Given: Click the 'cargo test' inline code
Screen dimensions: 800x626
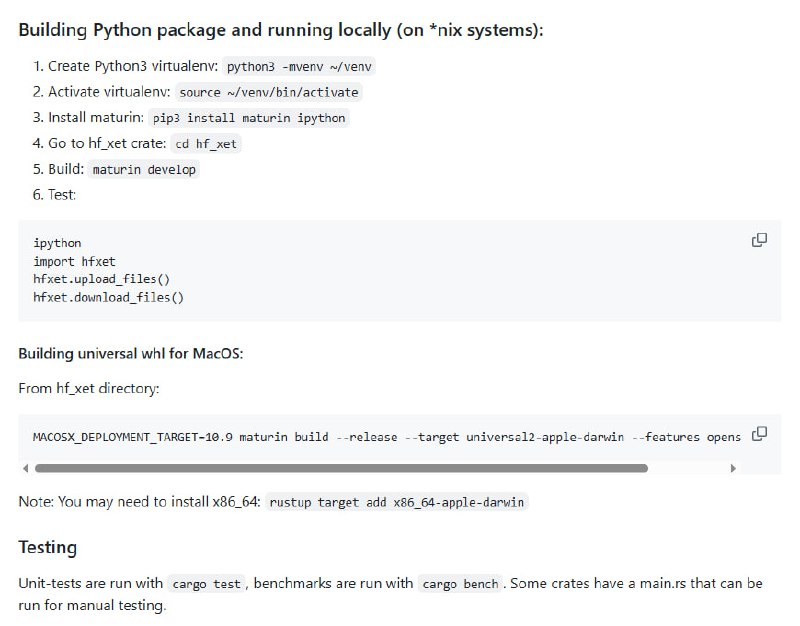Looking at the screenshot, I should (206, 584).
